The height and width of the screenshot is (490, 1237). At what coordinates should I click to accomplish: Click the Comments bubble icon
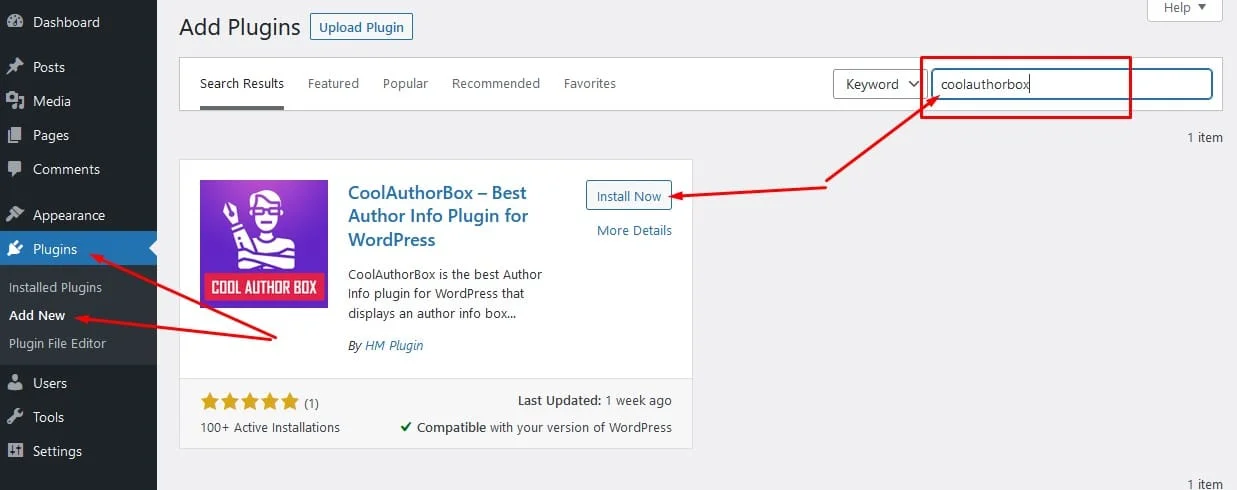[15, 169]
